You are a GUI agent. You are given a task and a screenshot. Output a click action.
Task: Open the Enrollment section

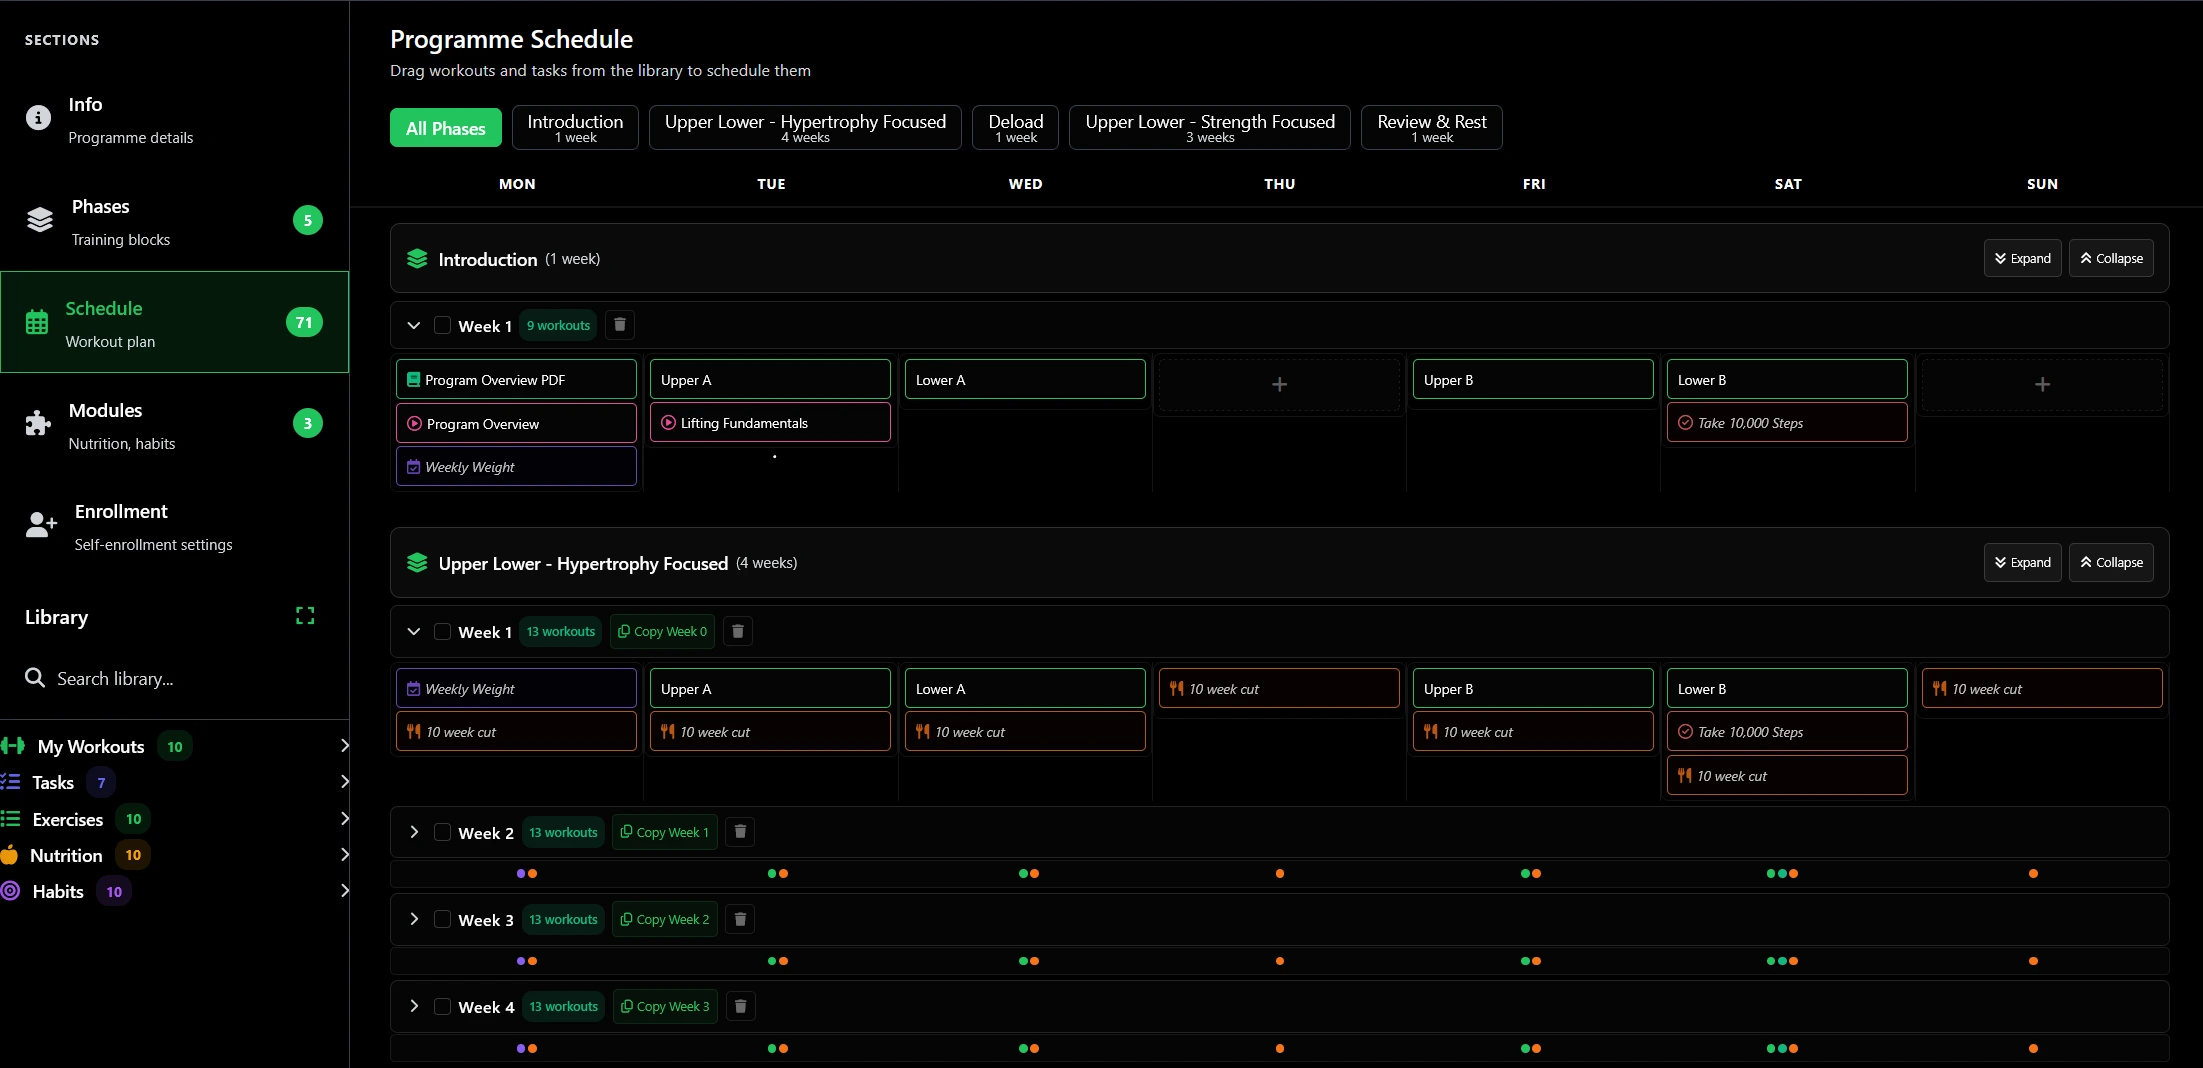click(174, 526)
